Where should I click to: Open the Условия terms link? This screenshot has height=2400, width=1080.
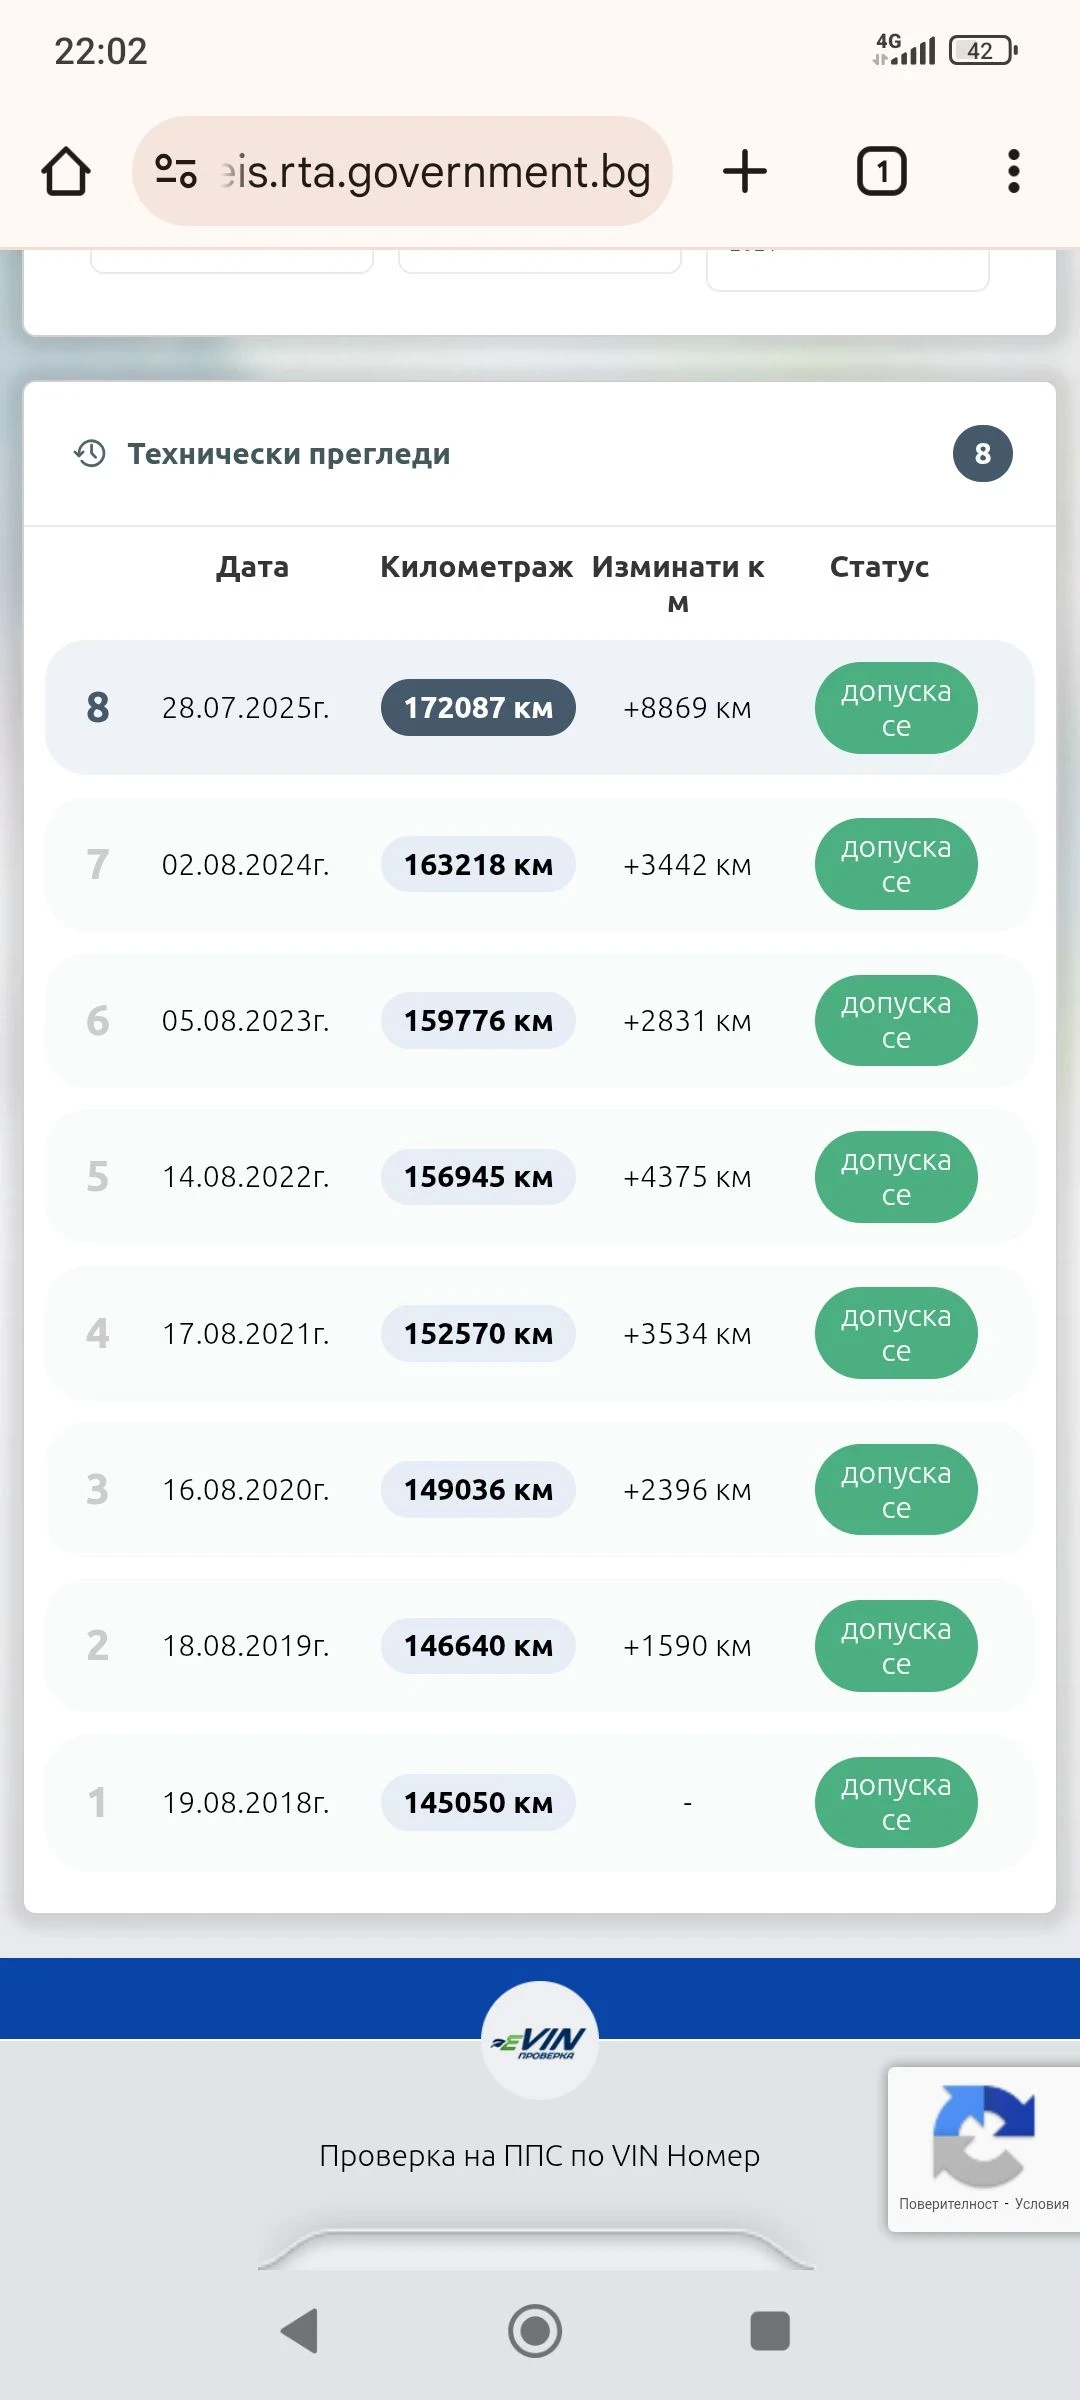coord(1041,2204)
